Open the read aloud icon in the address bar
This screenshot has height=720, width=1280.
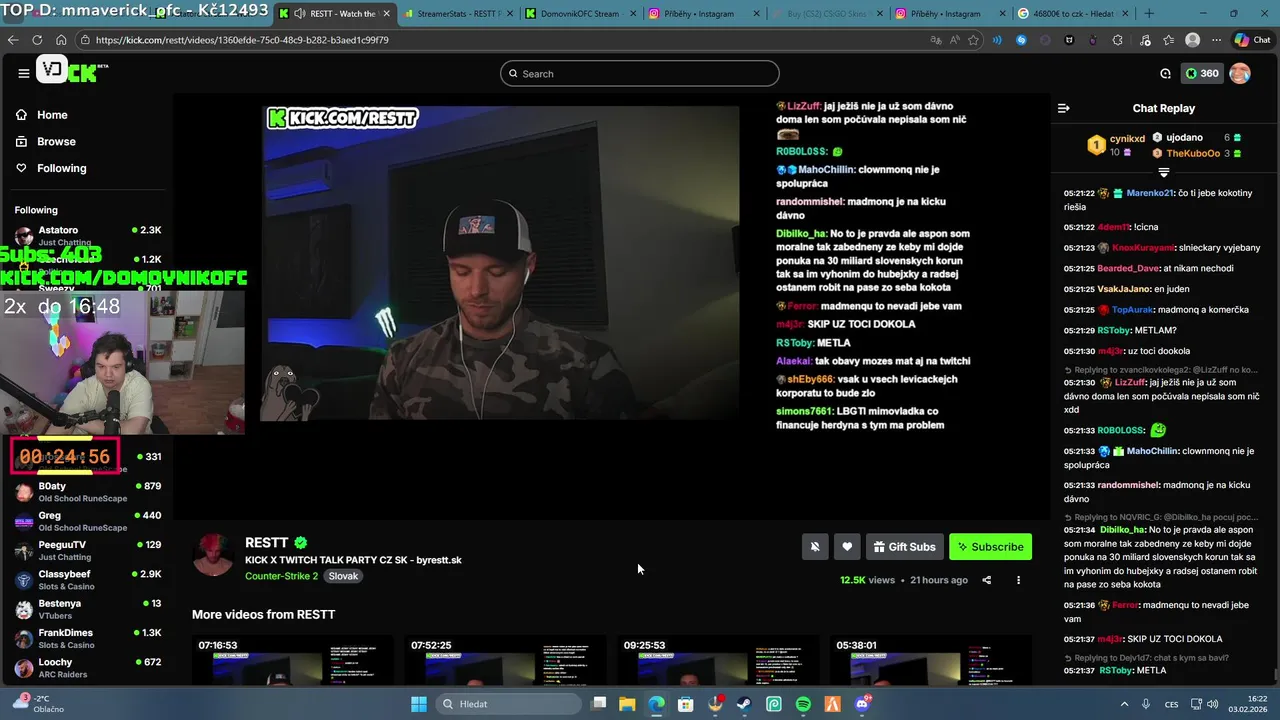coord(955,40)
